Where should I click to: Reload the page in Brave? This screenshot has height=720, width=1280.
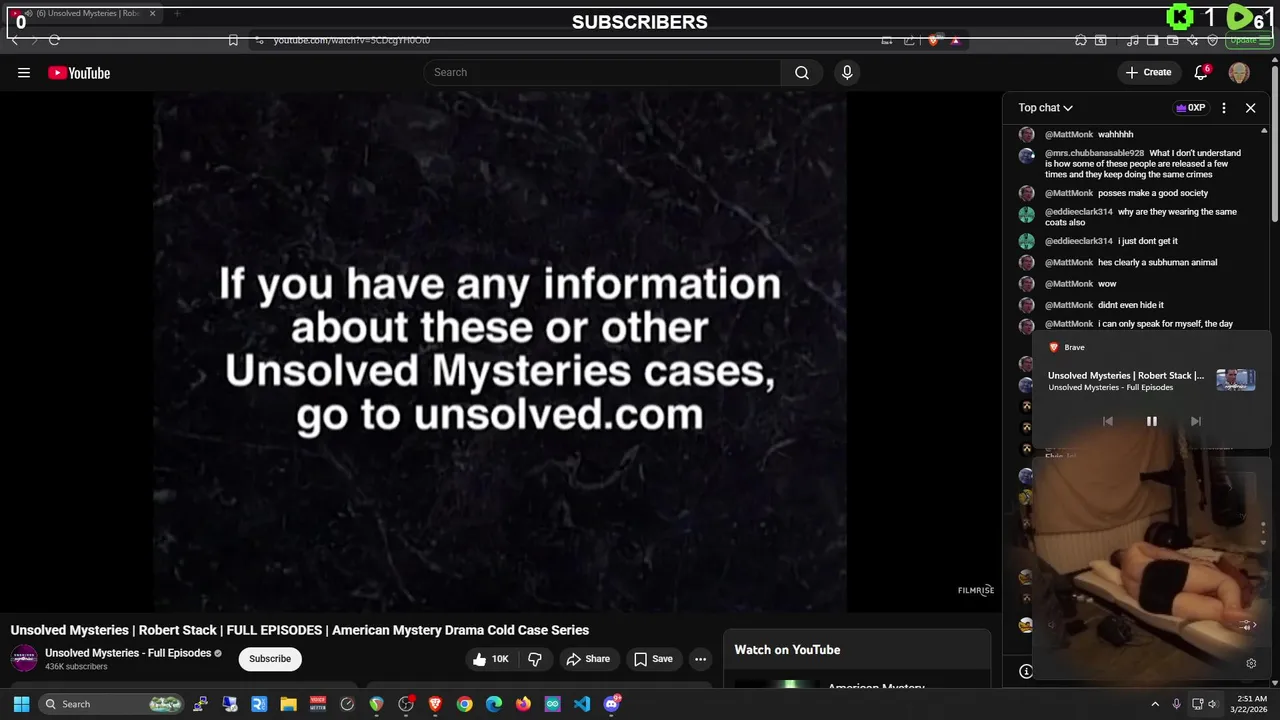click(x=54, y=40)
